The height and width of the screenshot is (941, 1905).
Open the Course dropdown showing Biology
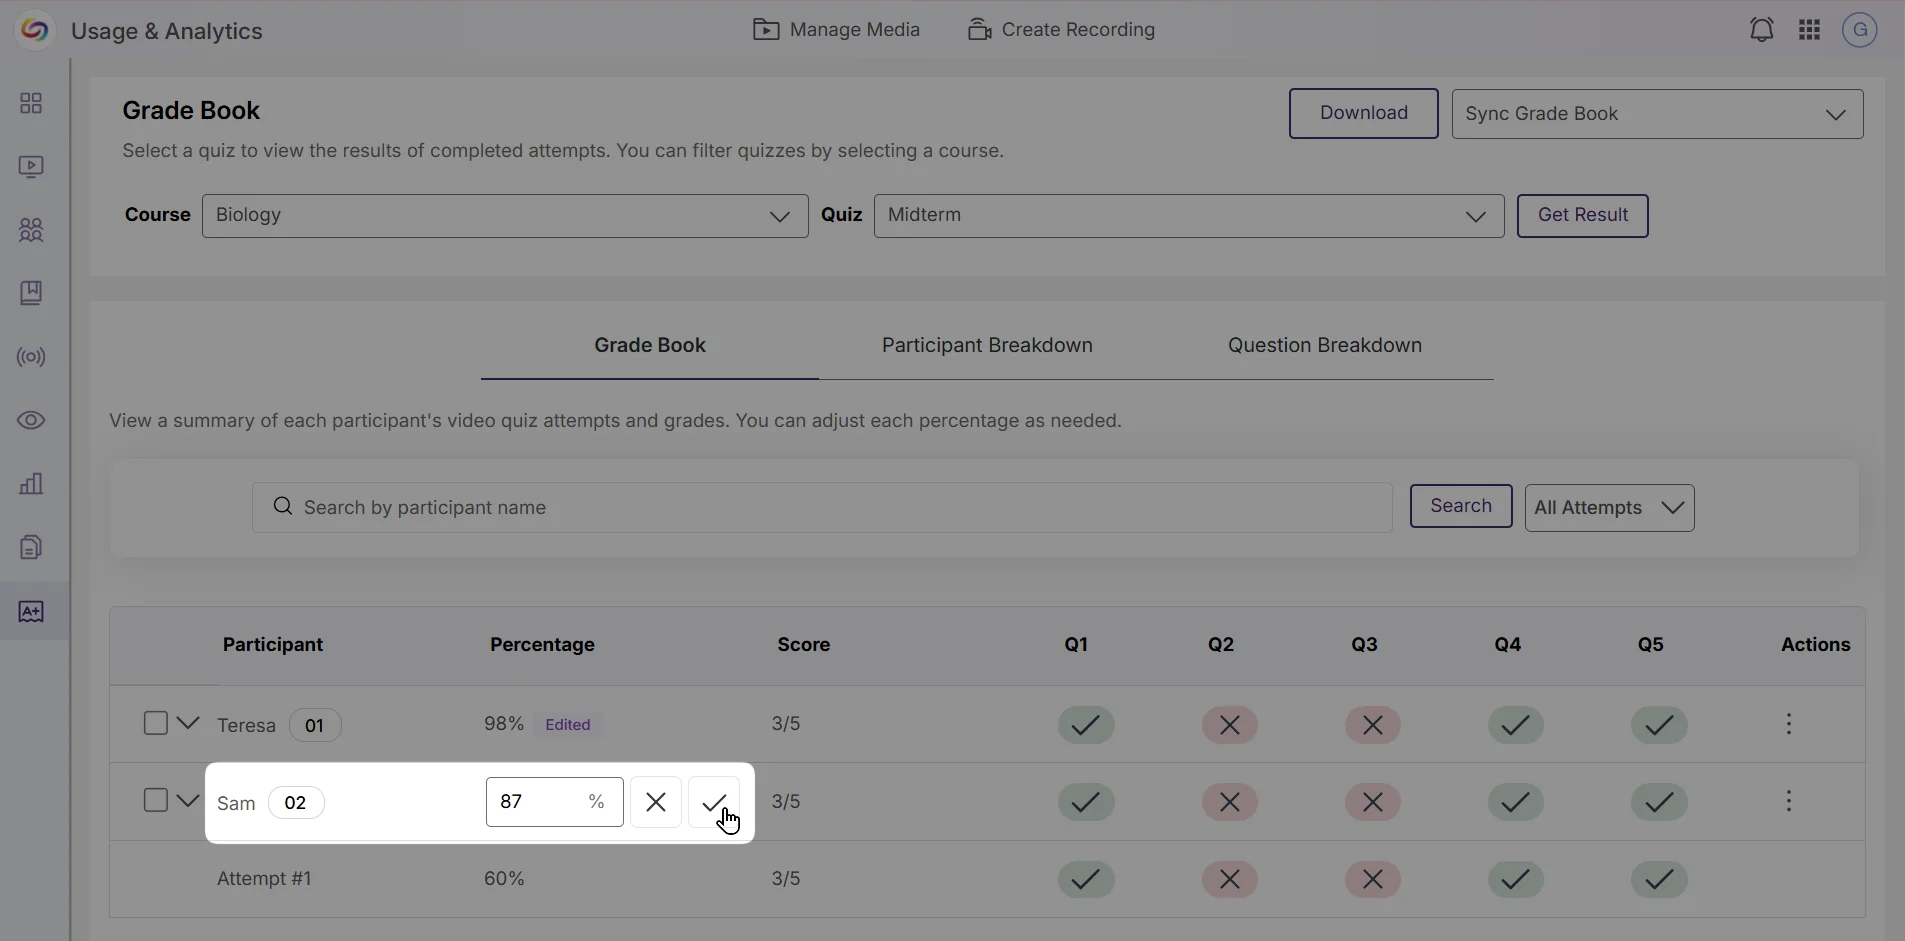pyautogui.click(x=504, y=215)
